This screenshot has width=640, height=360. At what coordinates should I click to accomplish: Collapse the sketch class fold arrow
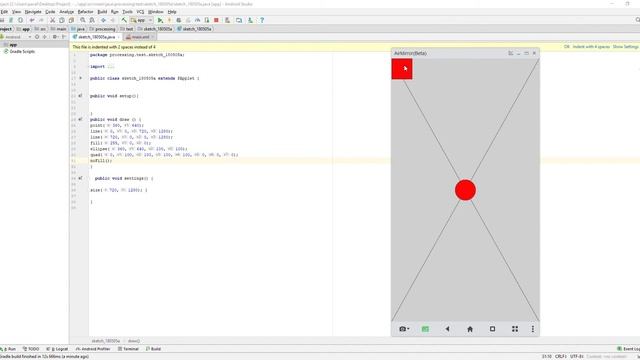pyautogui.click(x=80, y=78)
